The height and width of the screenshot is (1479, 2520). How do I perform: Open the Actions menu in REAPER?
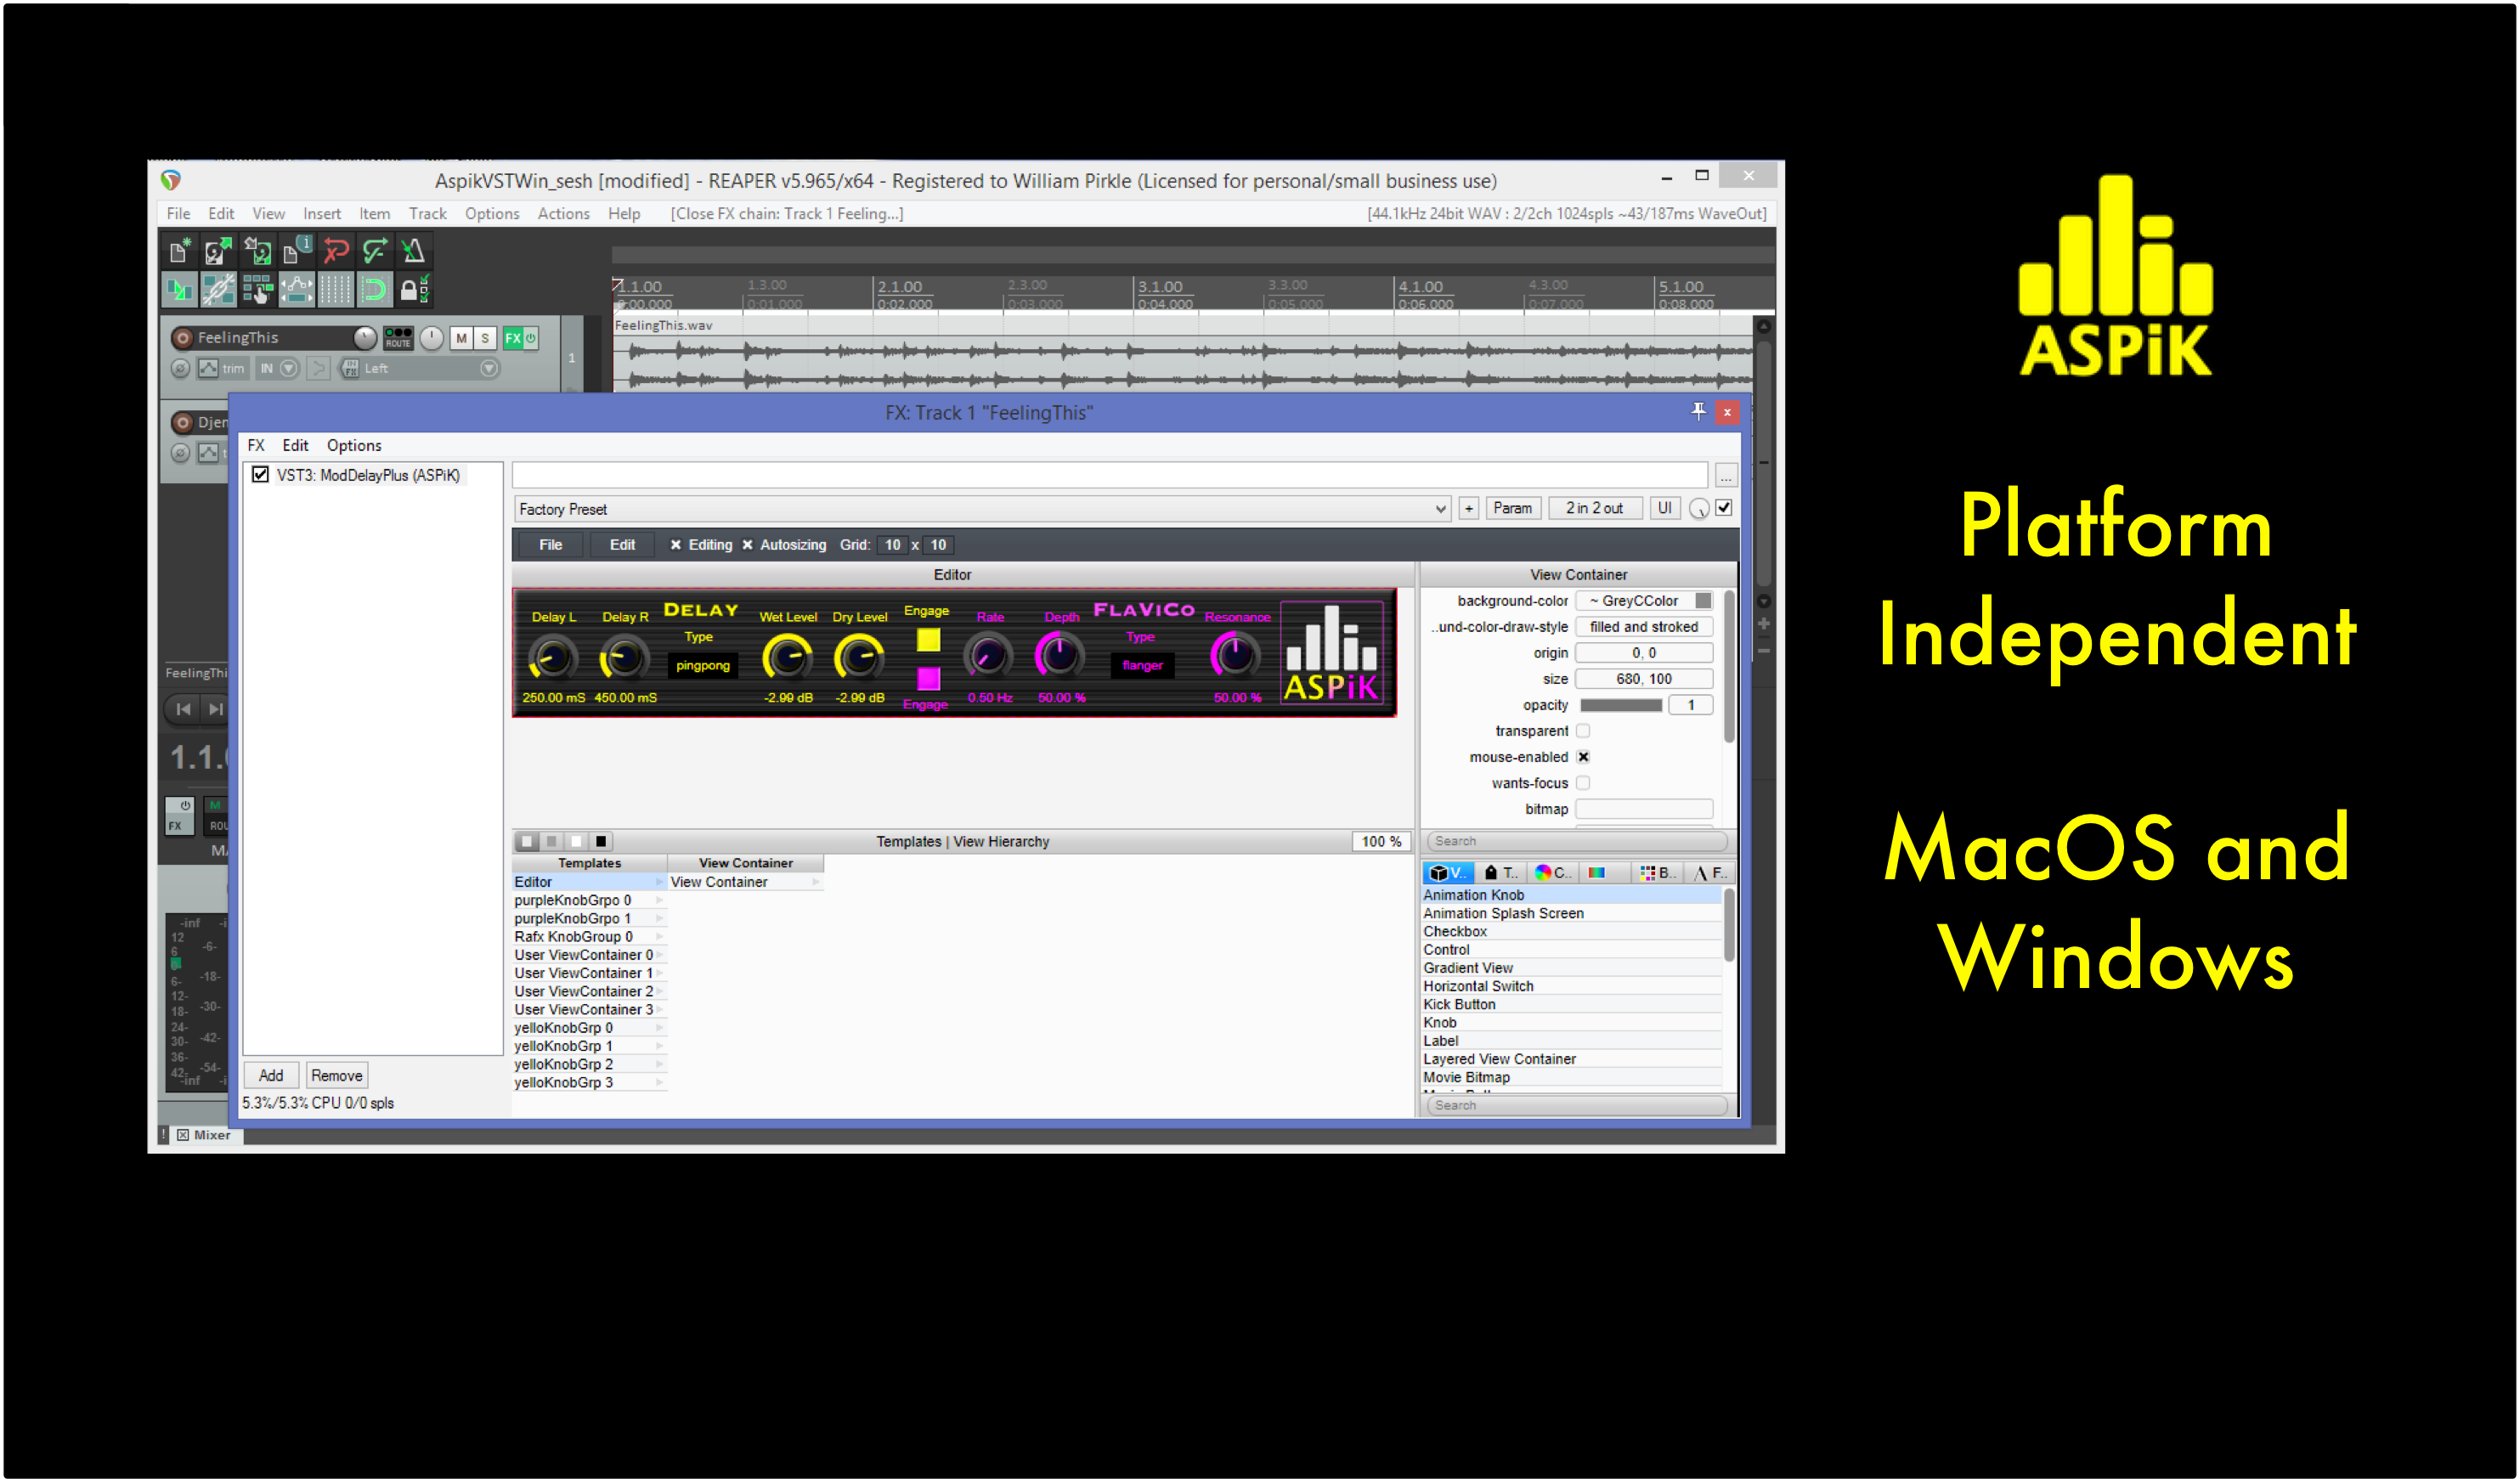pos(563,213)
